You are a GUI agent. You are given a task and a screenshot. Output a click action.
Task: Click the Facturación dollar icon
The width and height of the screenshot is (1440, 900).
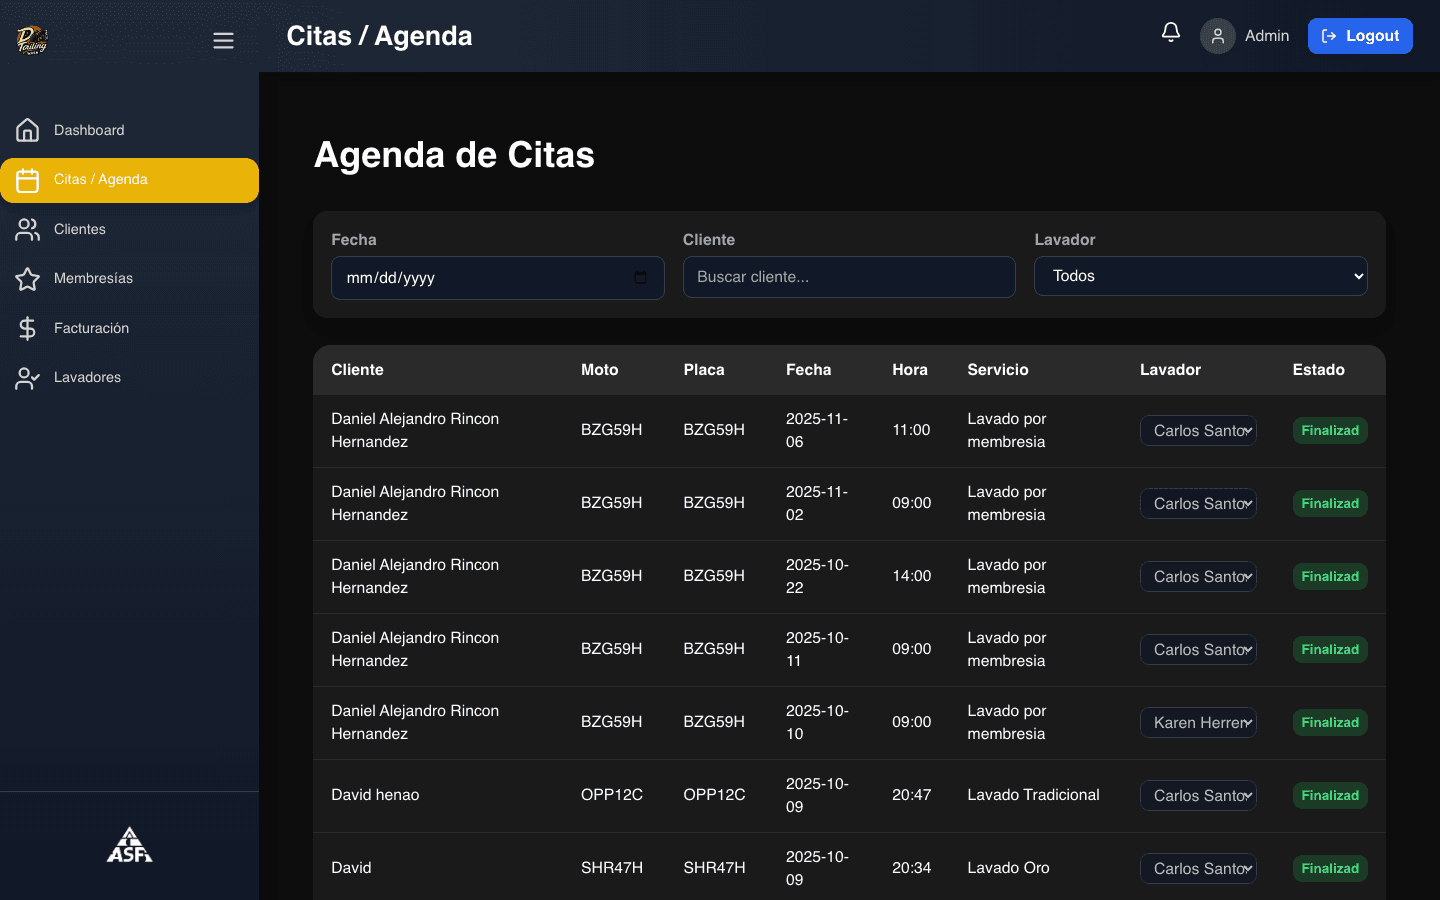coord(28,328)
